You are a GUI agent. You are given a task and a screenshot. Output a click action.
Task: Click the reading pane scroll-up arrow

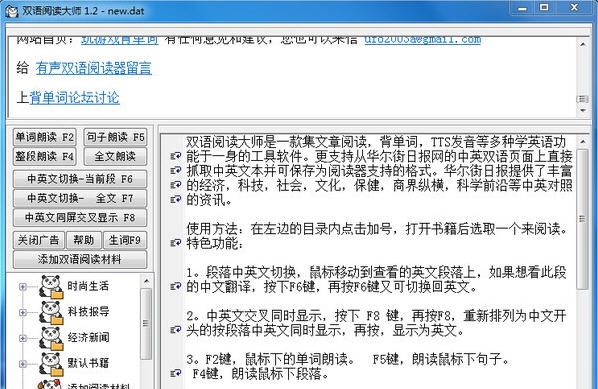point(583,142)
